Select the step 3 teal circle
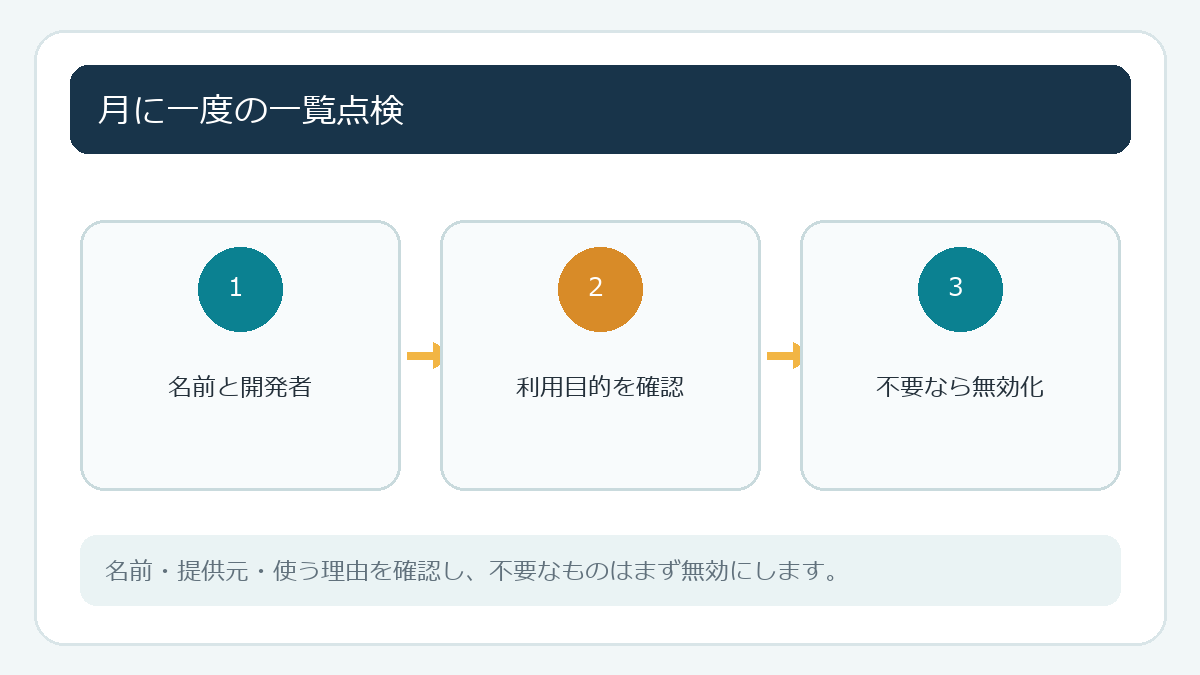This screenshot has height=675, width=1200. 960,289
